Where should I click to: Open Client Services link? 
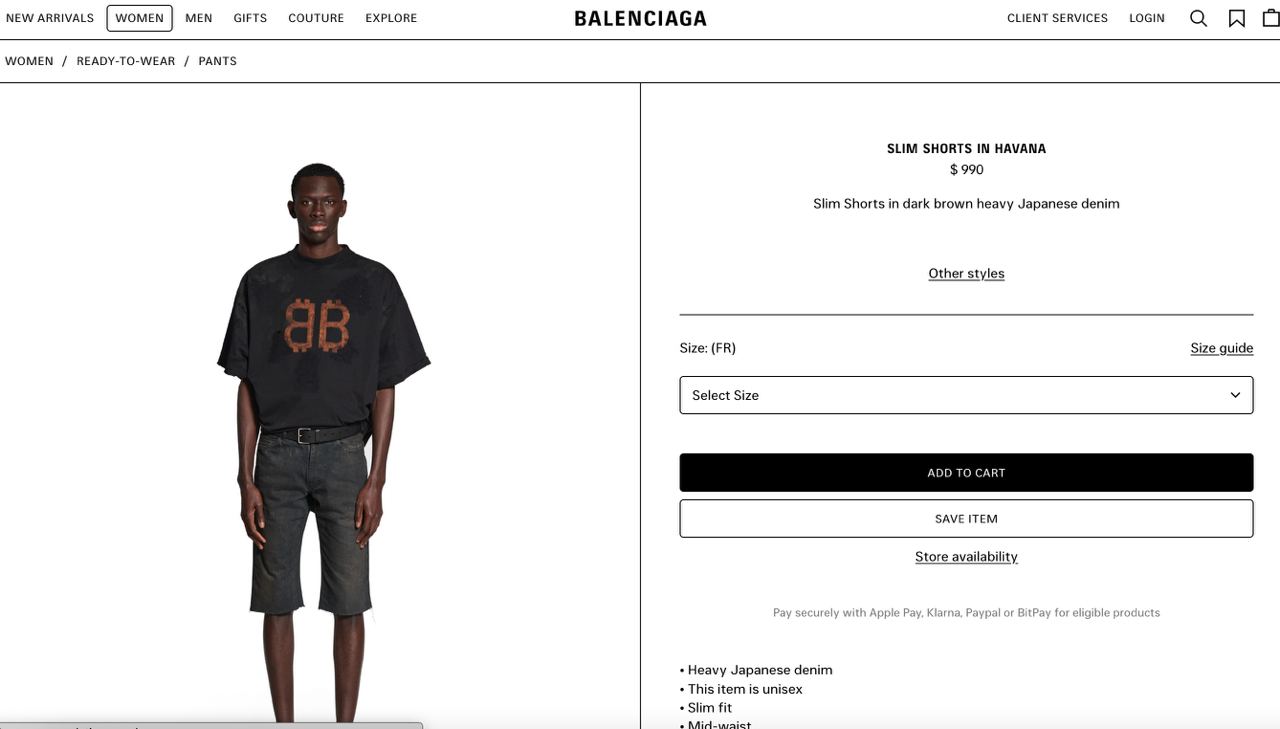pyautogui.click(x=1057, y=18)
